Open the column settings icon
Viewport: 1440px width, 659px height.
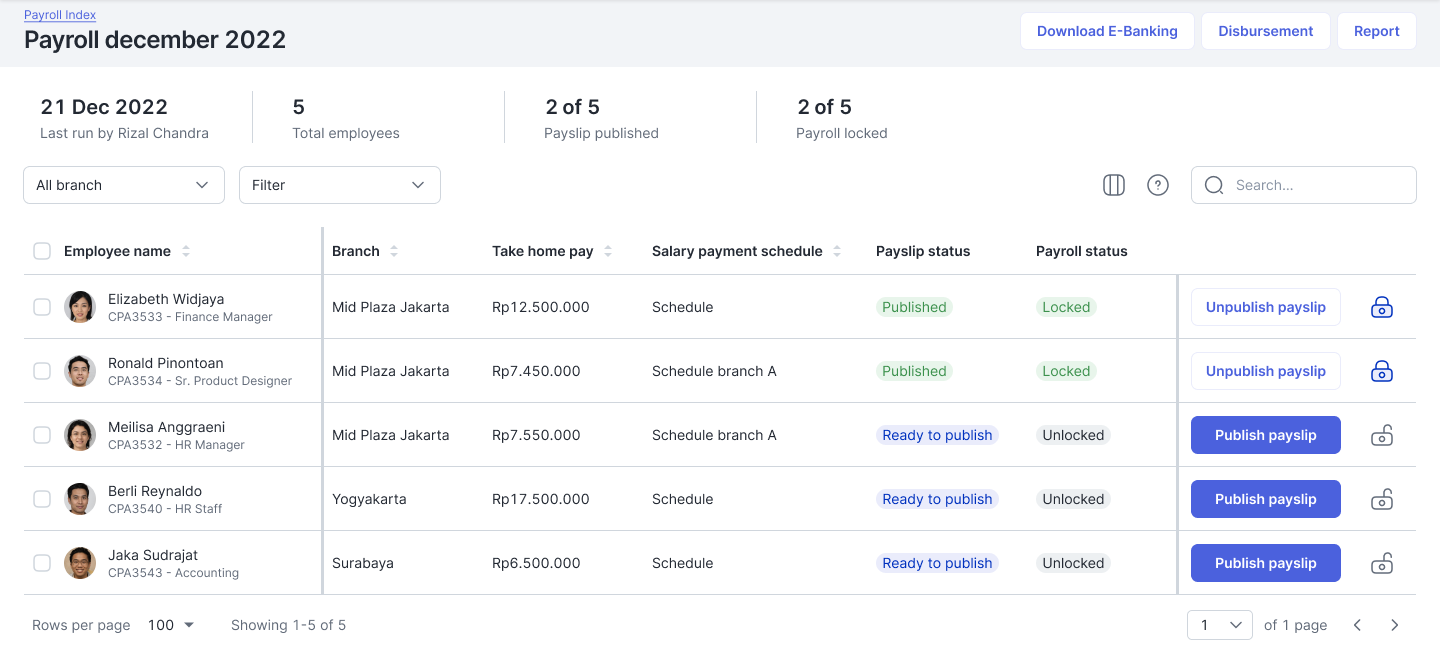coord(1113,185)
